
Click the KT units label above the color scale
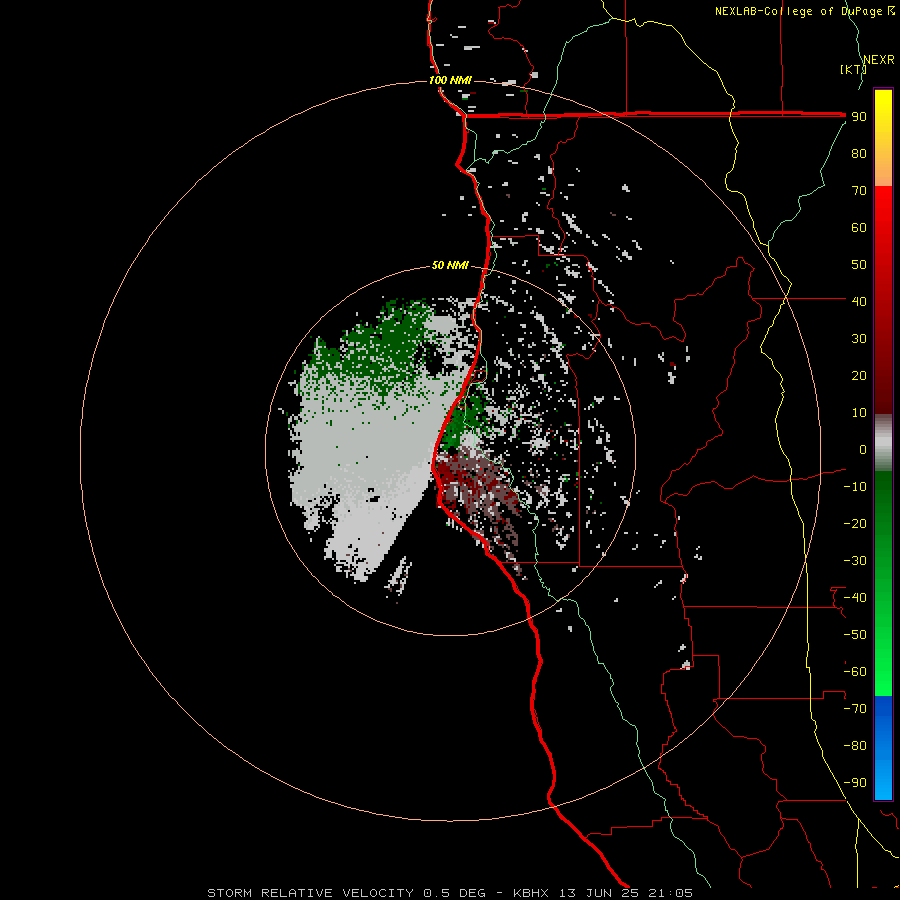[853, 69]
